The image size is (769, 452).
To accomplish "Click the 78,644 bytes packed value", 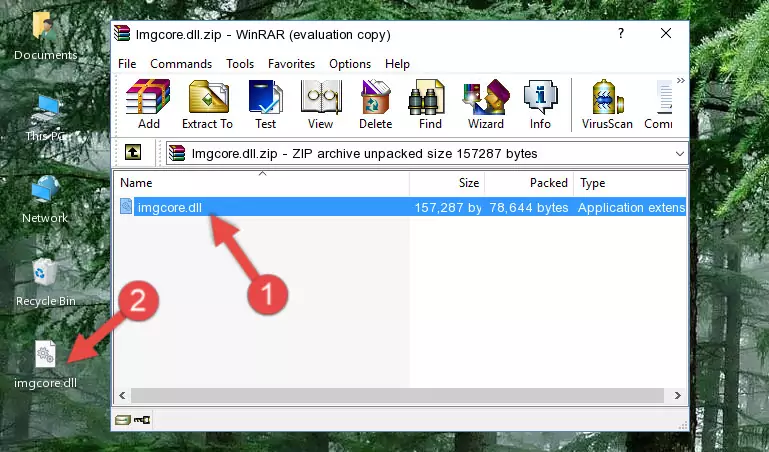I will 529,208.
